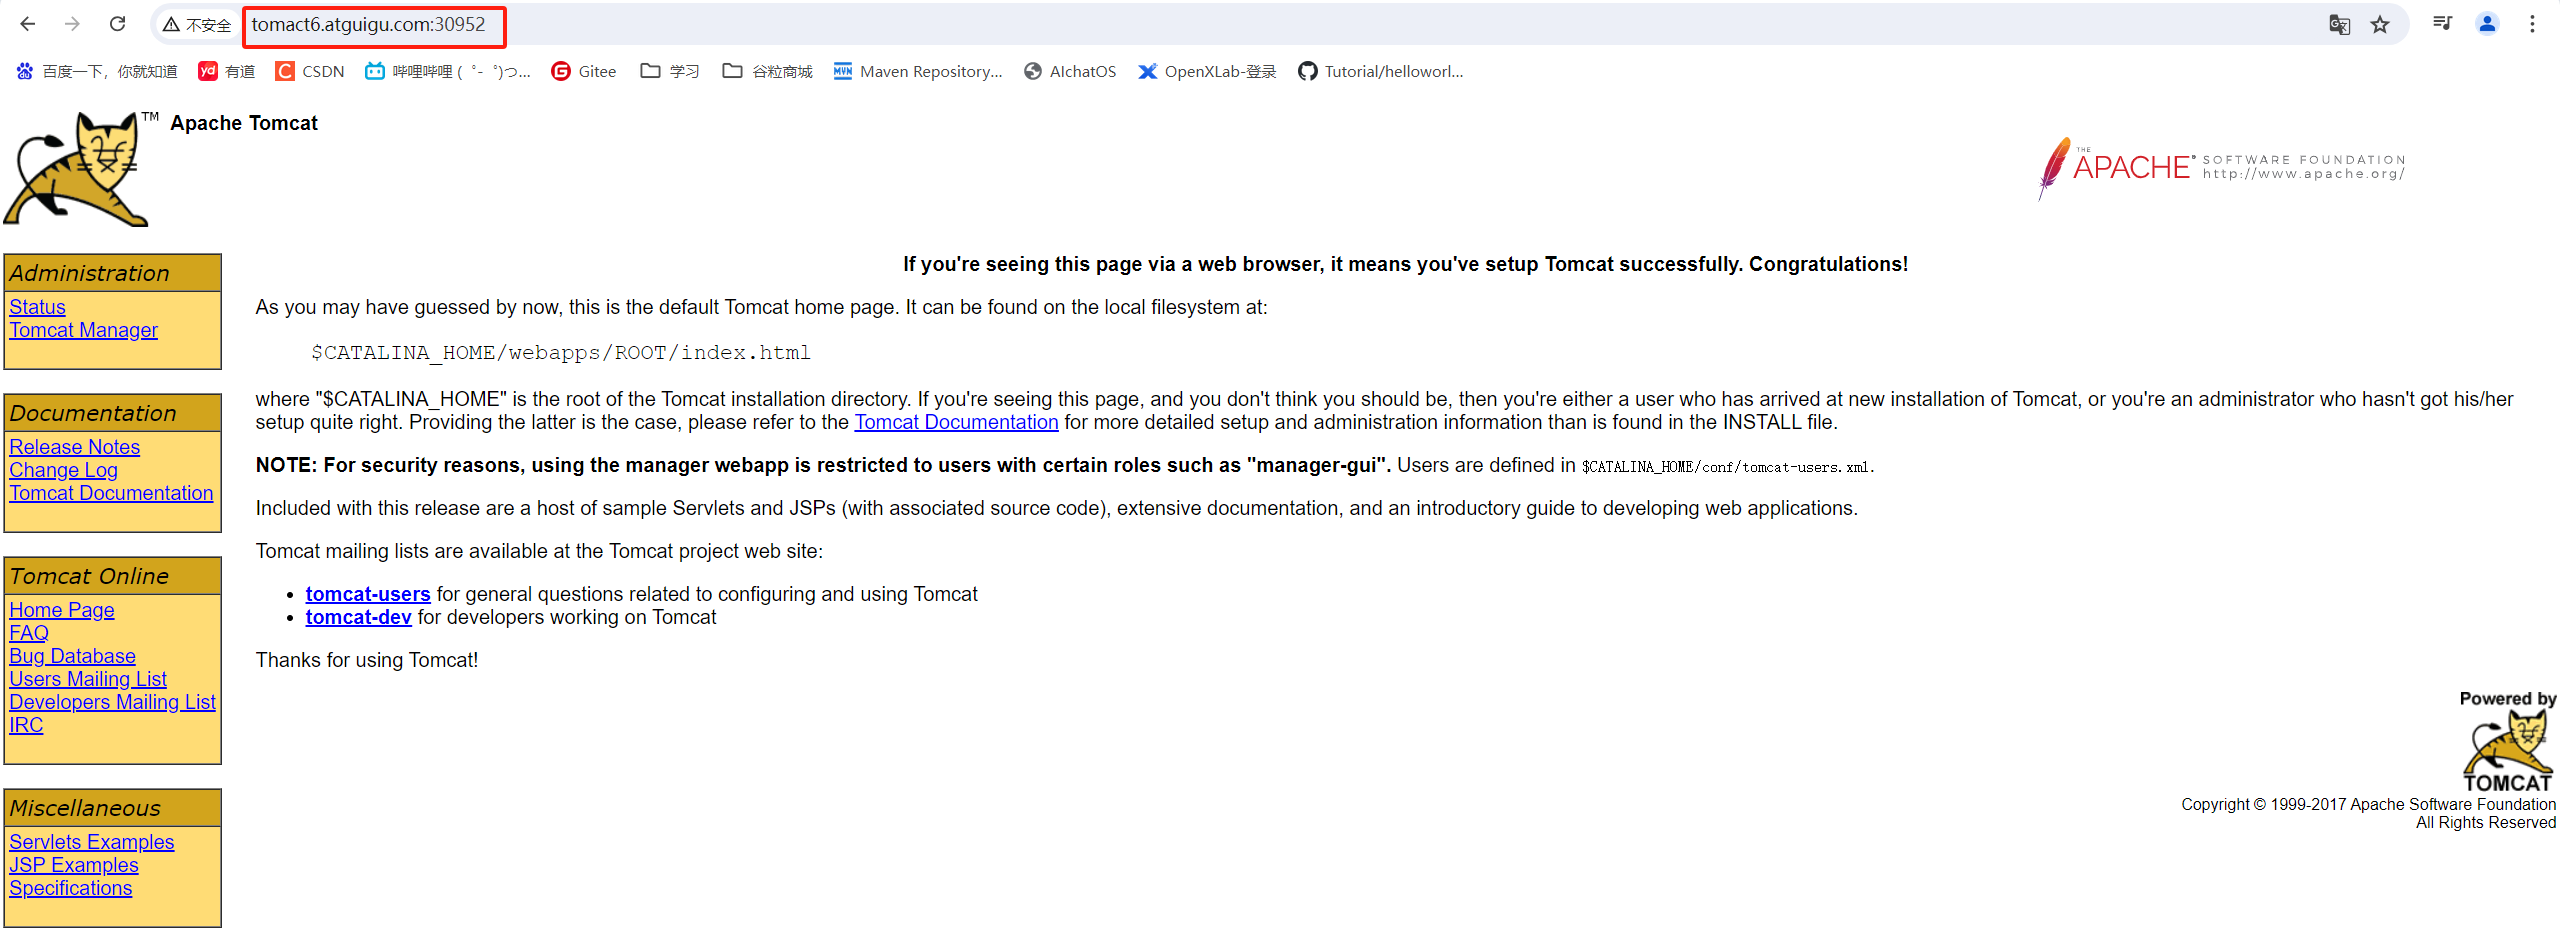The height and width of the screenshot is (950, 2560).
Task: Open the 学习 bookmark folder
Action: pos(670,71)
